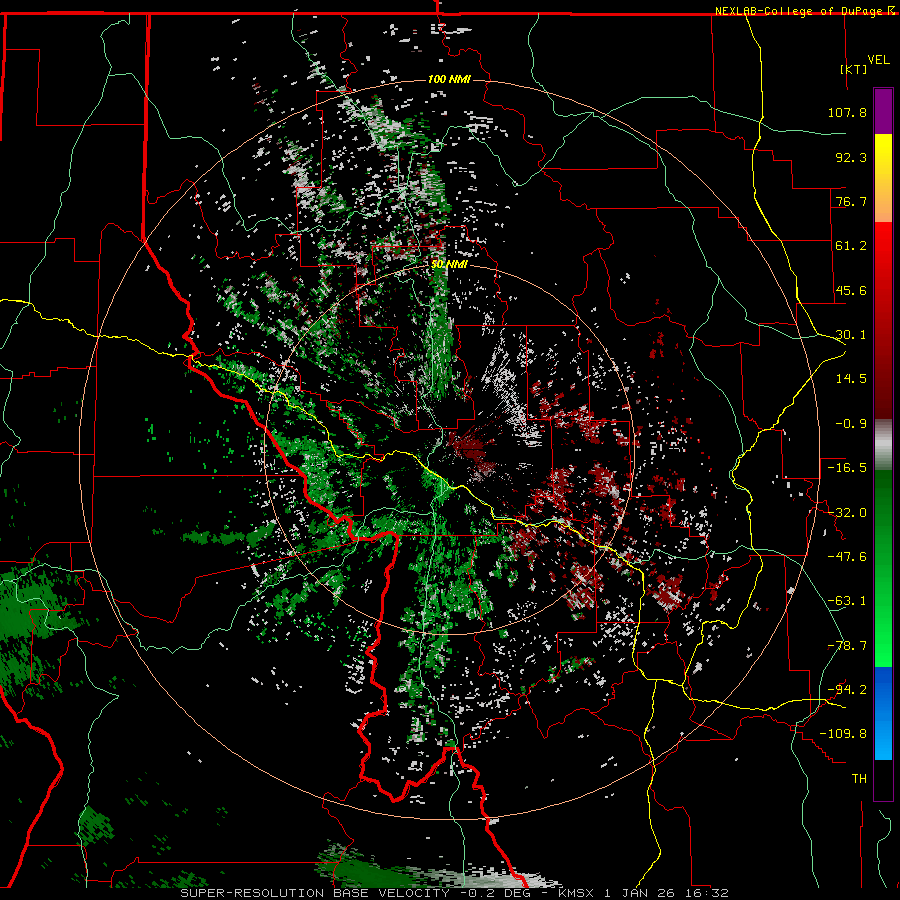Click the yellow-orange segment of color bar
The height and width of the screenshot is (900, 900).
pos(883,179)
